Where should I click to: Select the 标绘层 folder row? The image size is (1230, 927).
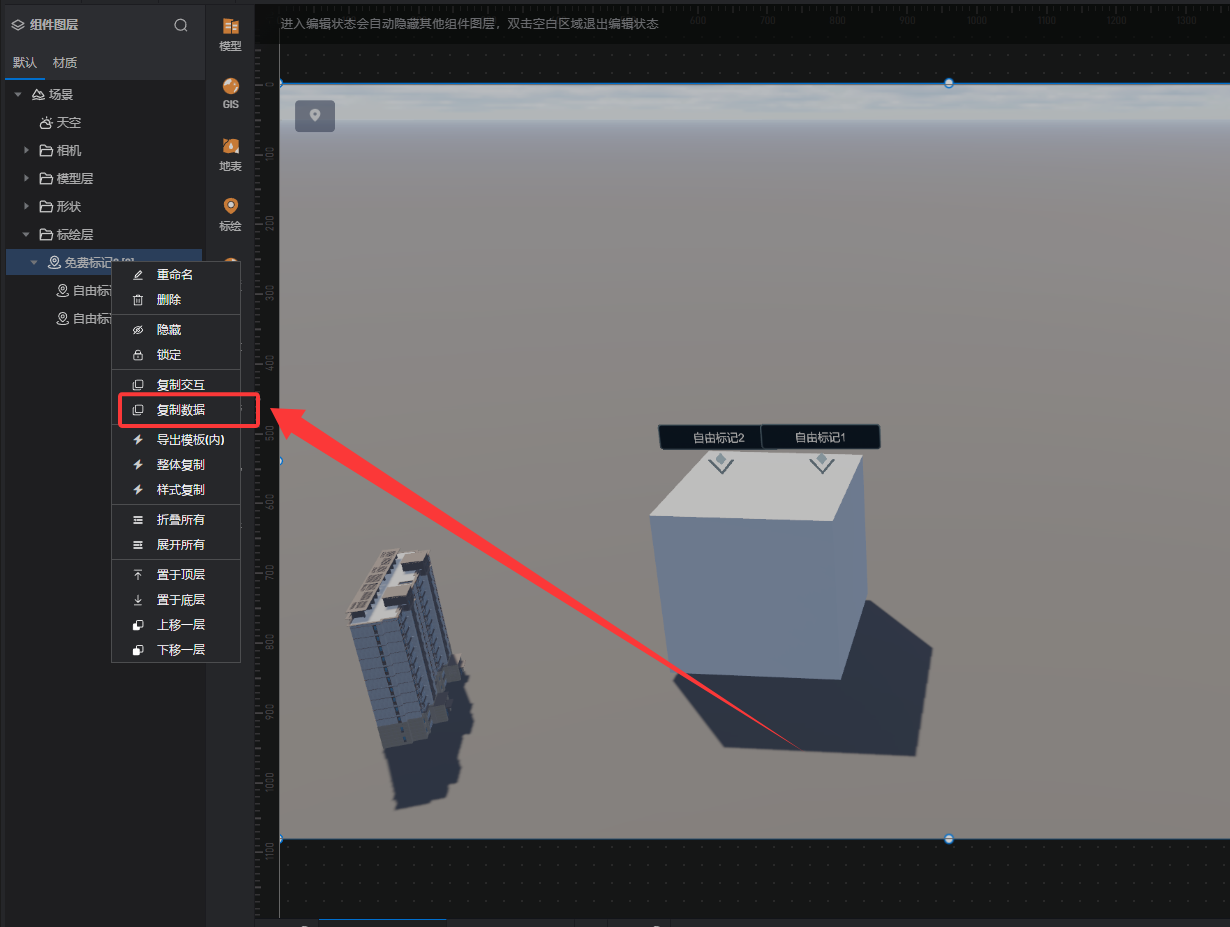(104, 234)
